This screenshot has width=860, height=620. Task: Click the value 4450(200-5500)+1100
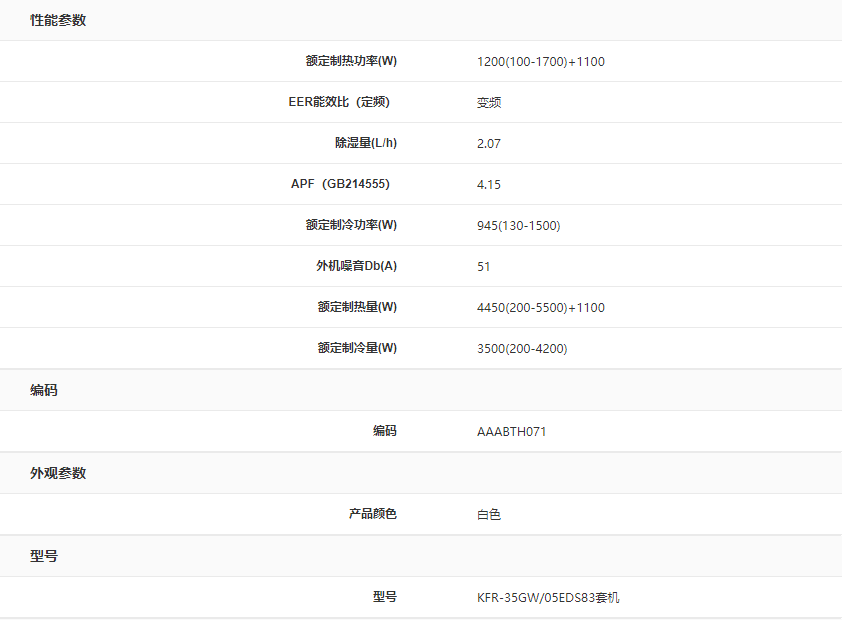click(x=540, y=308)
